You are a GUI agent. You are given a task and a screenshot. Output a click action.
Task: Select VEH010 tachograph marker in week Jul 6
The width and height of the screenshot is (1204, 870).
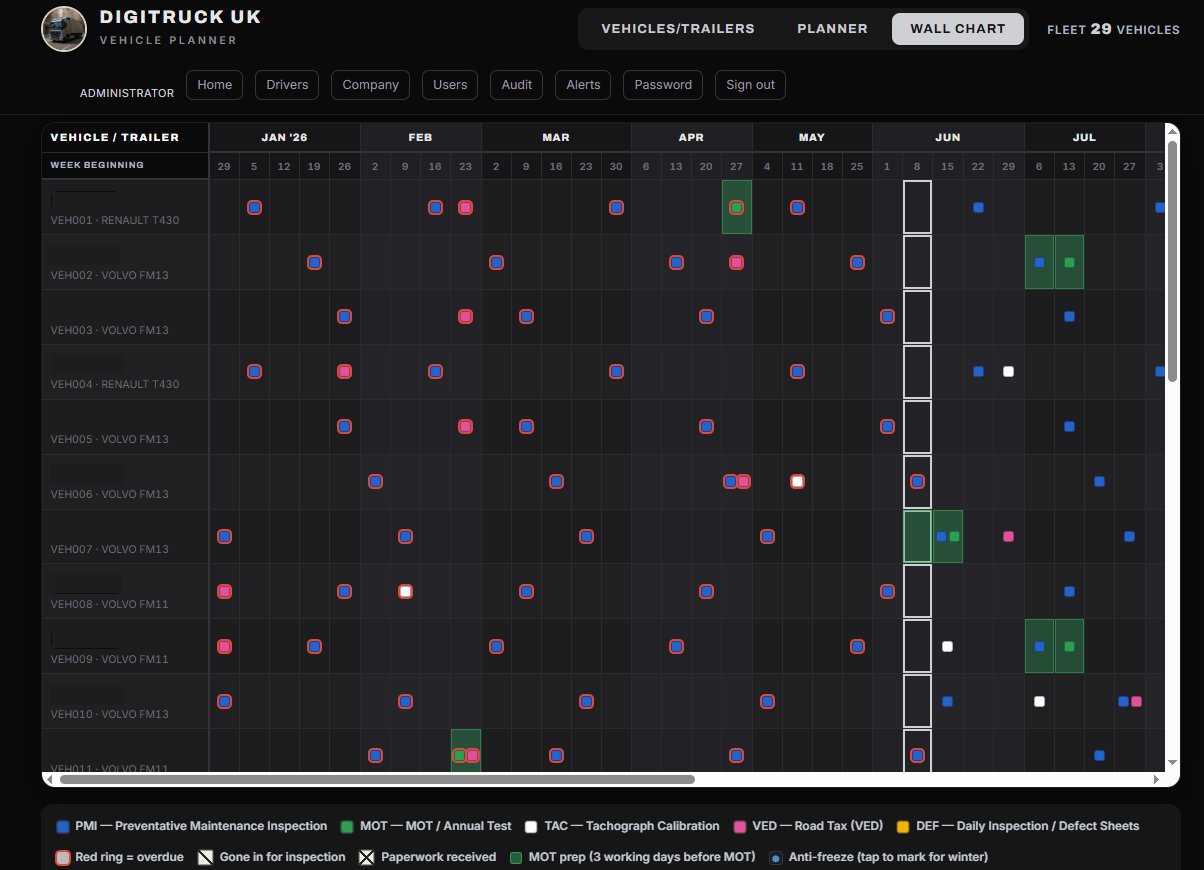tap(1039, 701)
